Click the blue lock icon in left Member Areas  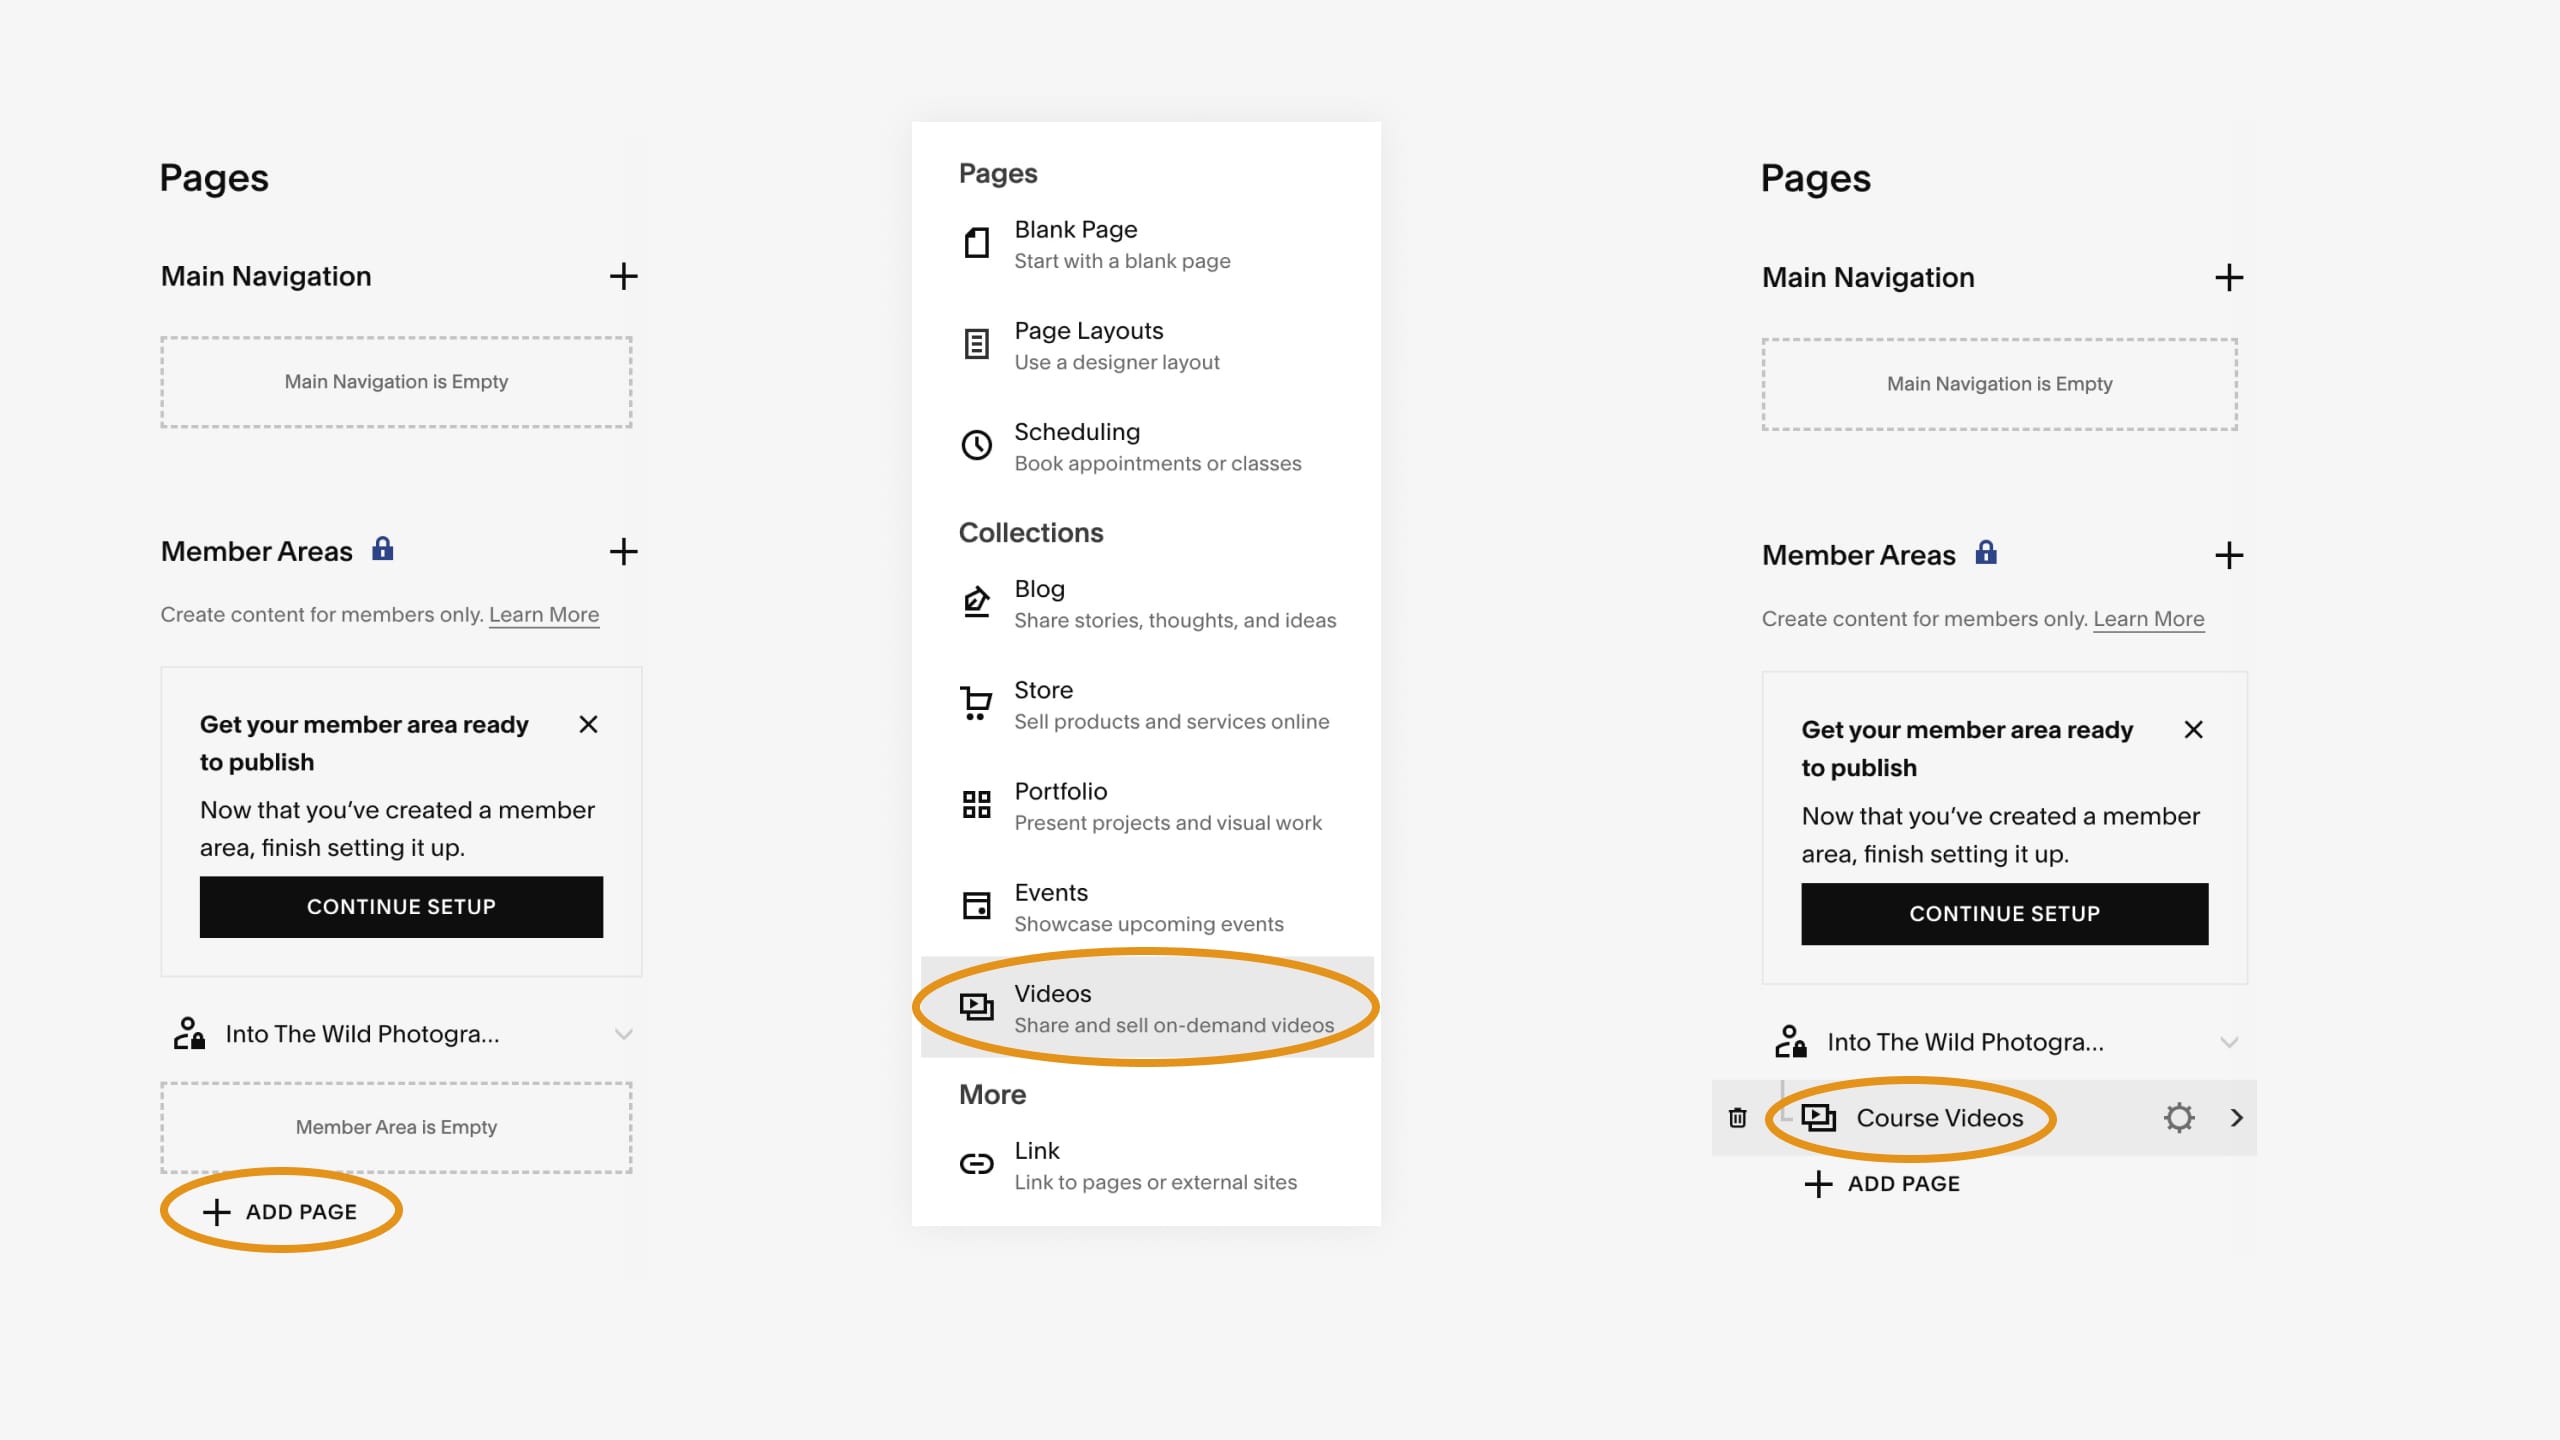point(382,548)
